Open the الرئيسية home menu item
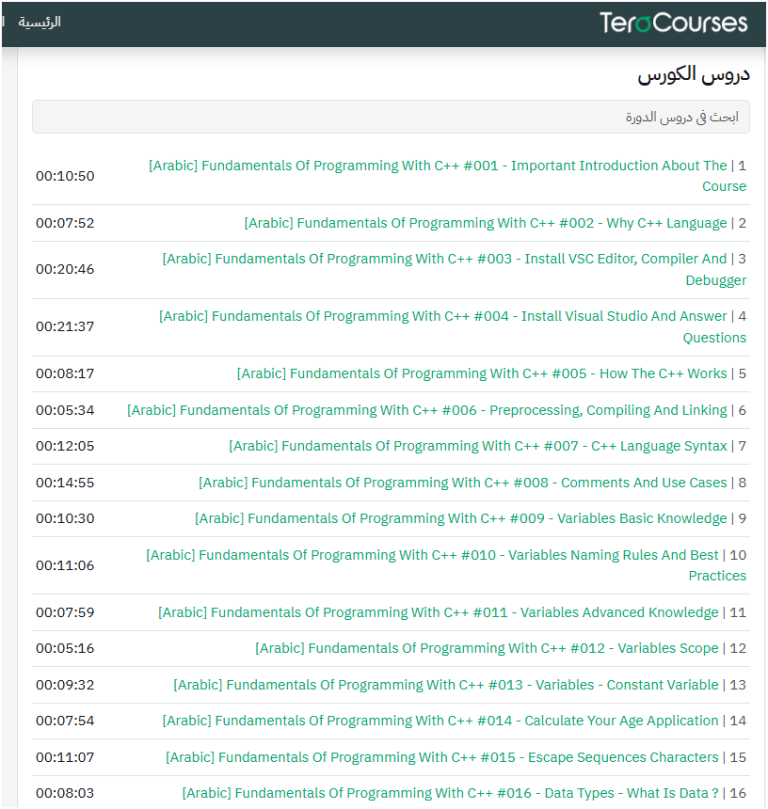The width and height of the screenshot is (768, 809). click(x=40, y=22)
